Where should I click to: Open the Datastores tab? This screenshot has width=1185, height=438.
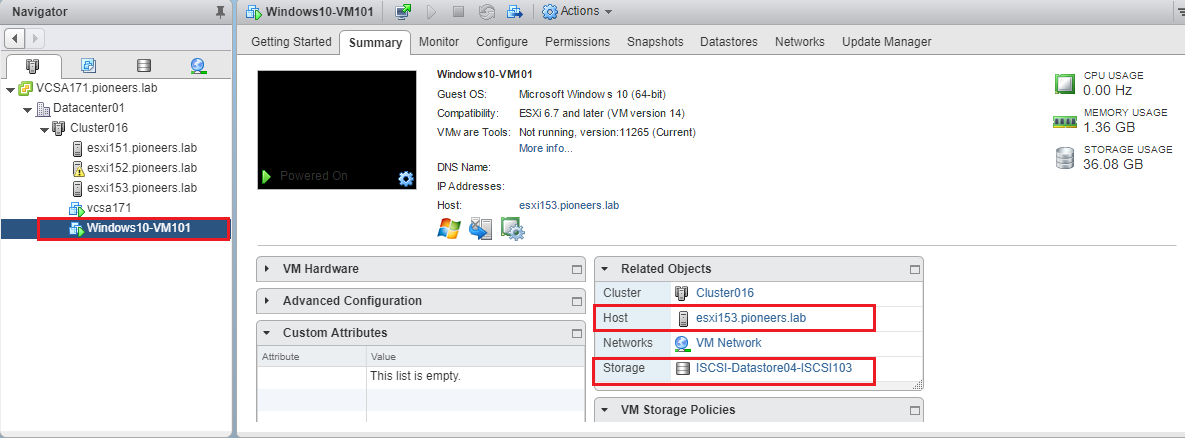tap(729, 42)
